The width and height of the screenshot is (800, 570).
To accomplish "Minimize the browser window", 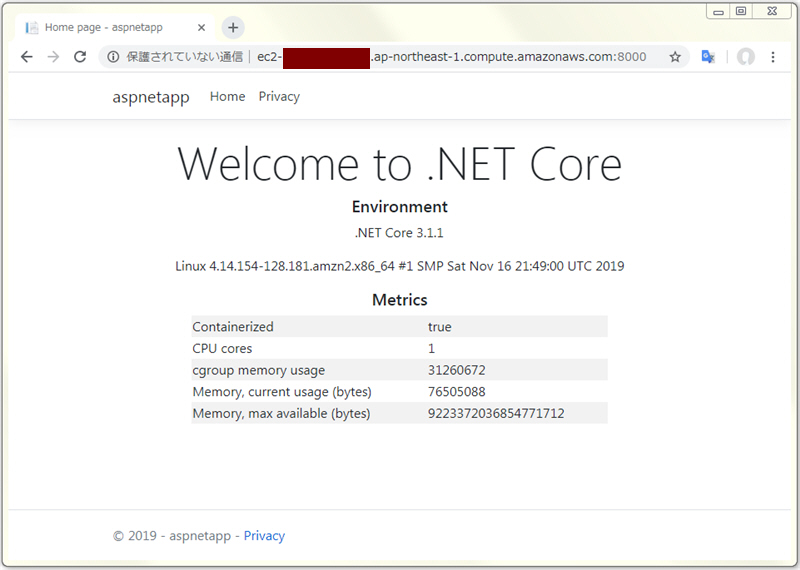I will coord(718,12).
